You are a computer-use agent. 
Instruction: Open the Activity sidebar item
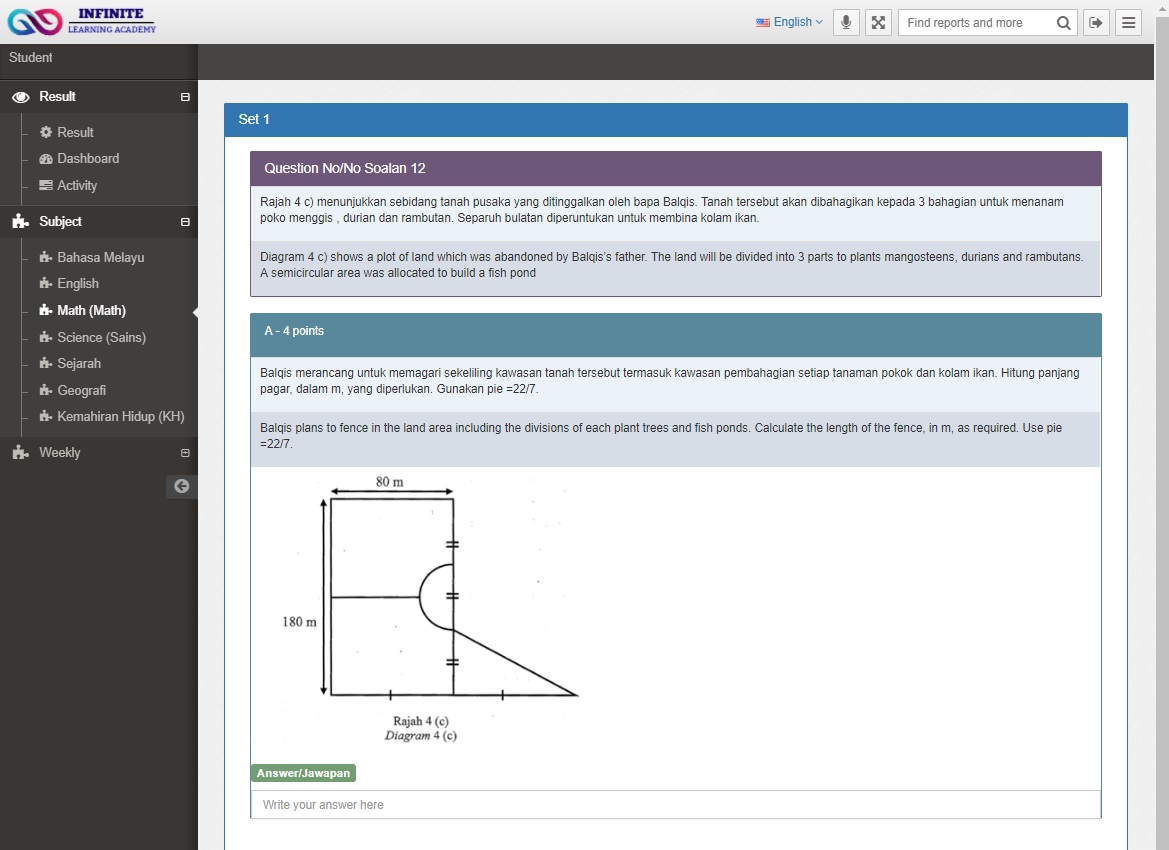pos(76,186)
